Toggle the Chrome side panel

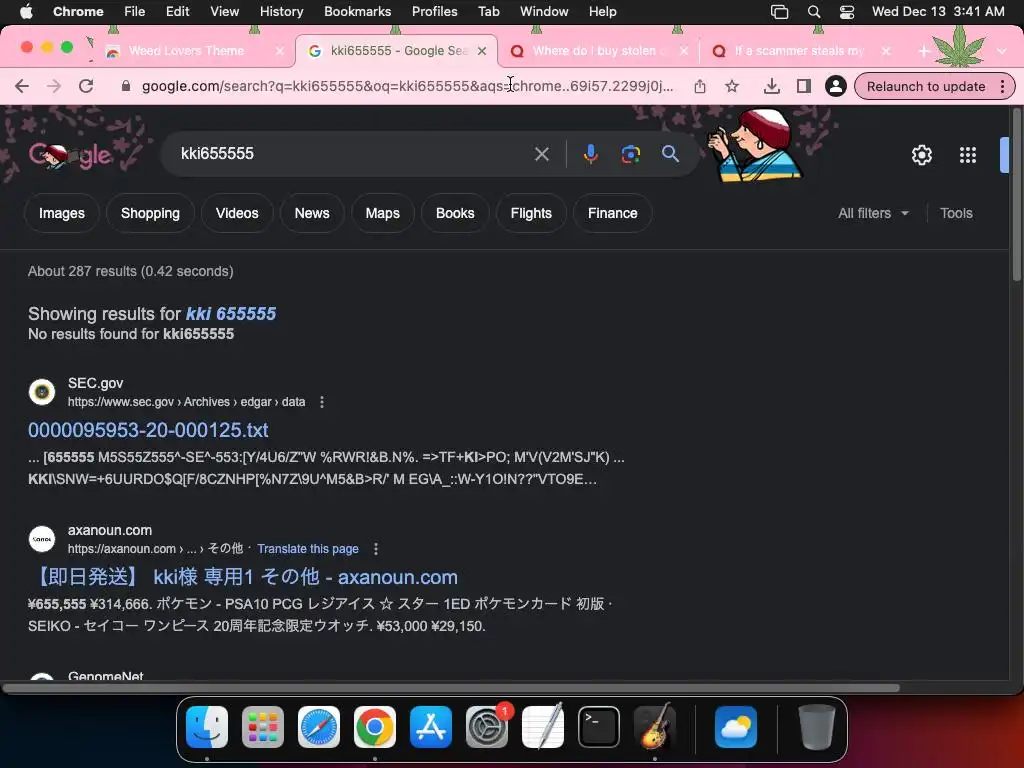tap(803, 86)
